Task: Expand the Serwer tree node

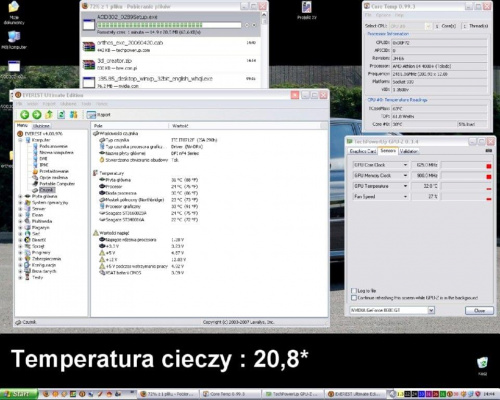Action: [x=20, y=209]
